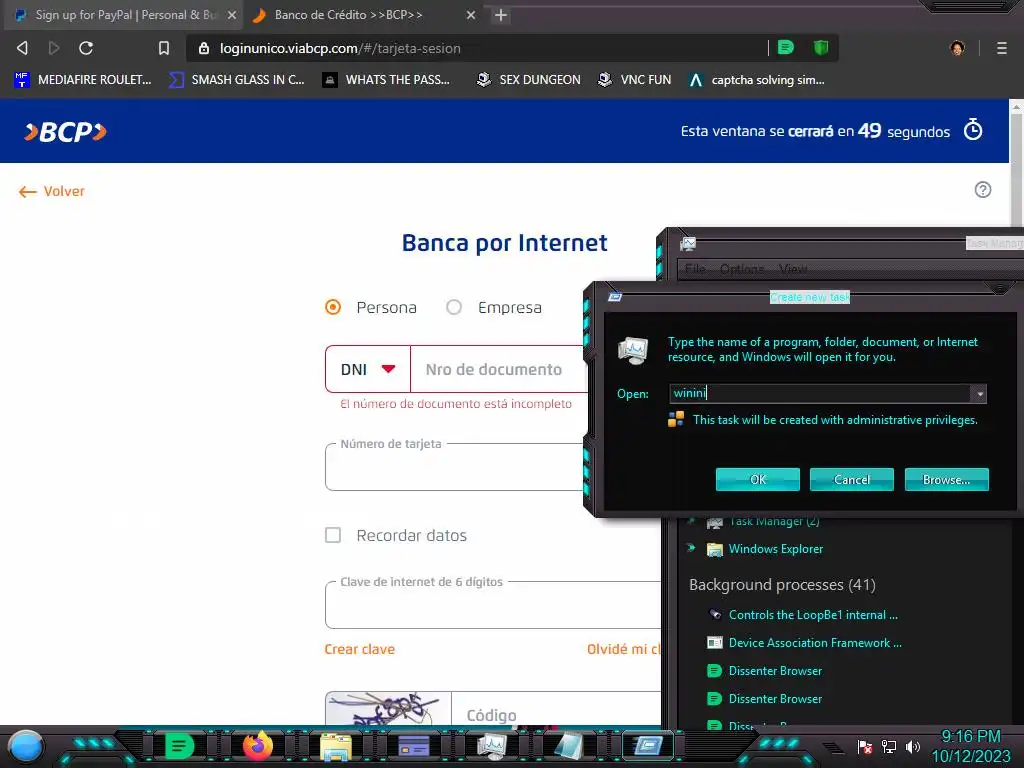Click the Número de tarjeta field

[x=455, y=469]
